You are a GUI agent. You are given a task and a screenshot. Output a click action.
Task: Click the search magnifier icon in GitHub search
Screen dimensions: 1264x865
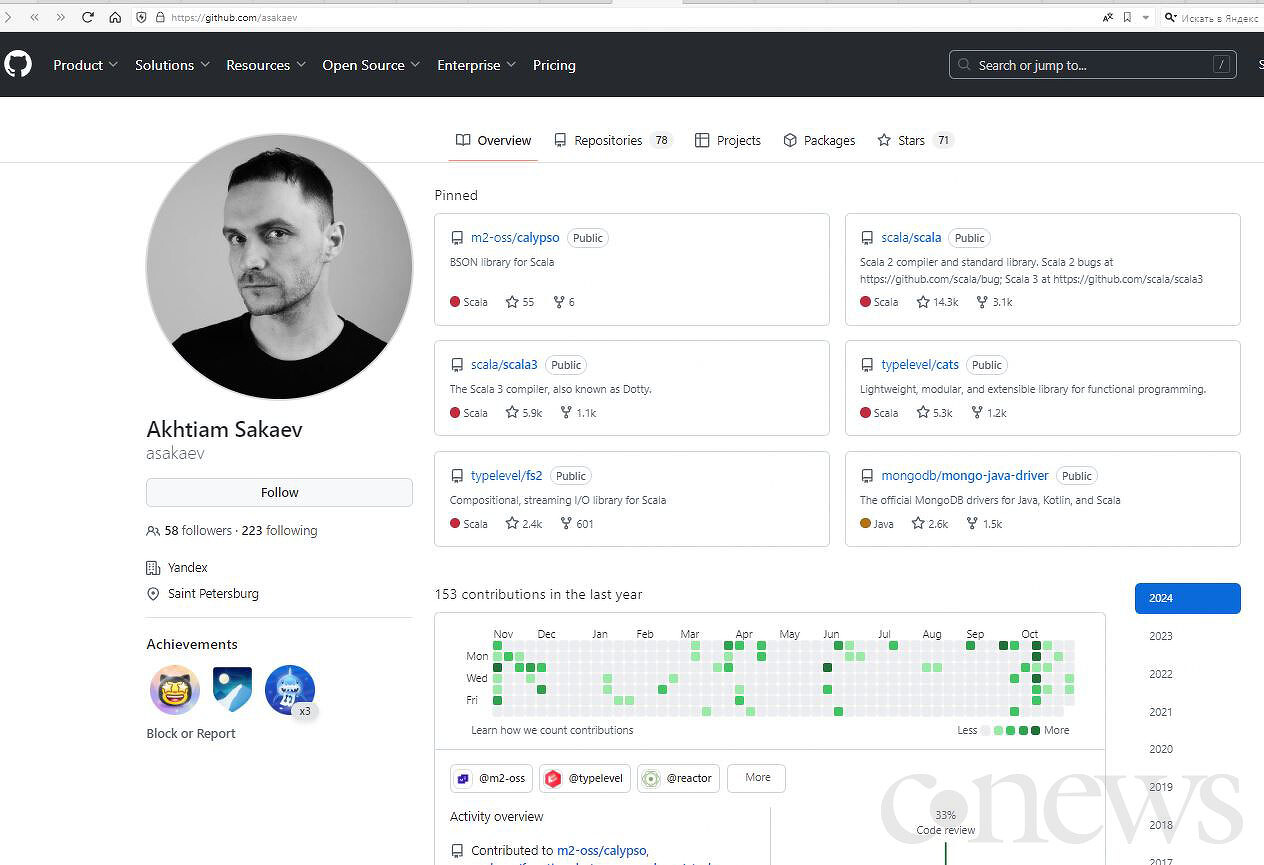point(964,65)
